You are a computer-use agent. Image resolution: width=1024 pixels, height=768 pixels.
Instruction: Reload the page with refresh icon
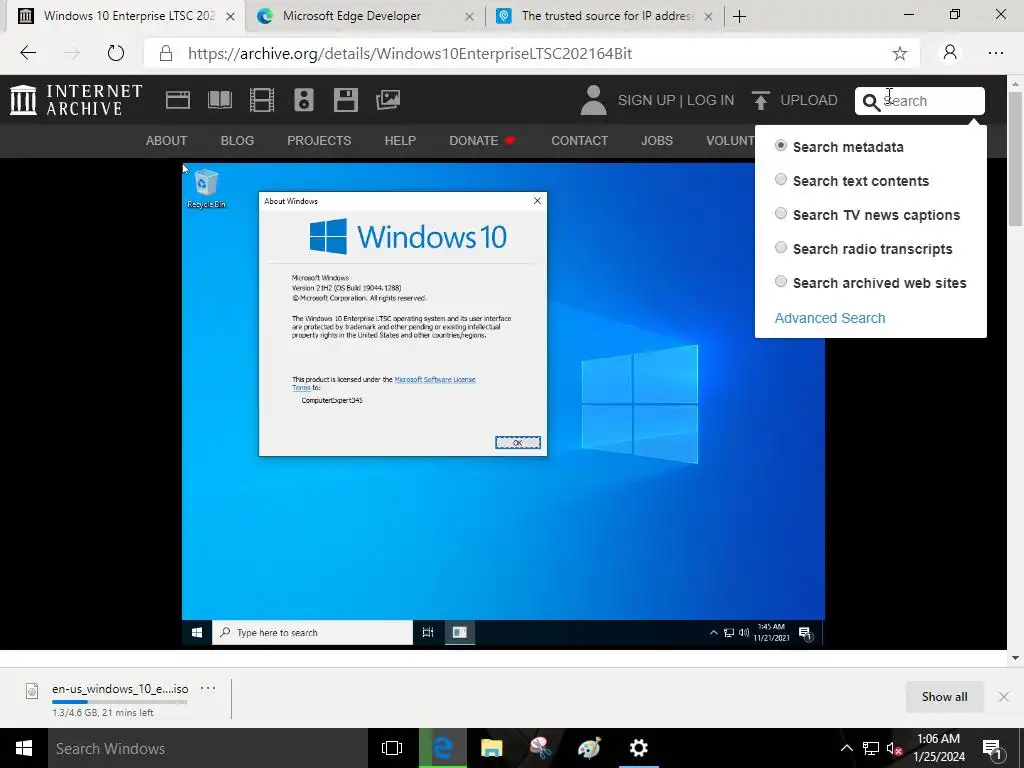(x=116, y=53)
